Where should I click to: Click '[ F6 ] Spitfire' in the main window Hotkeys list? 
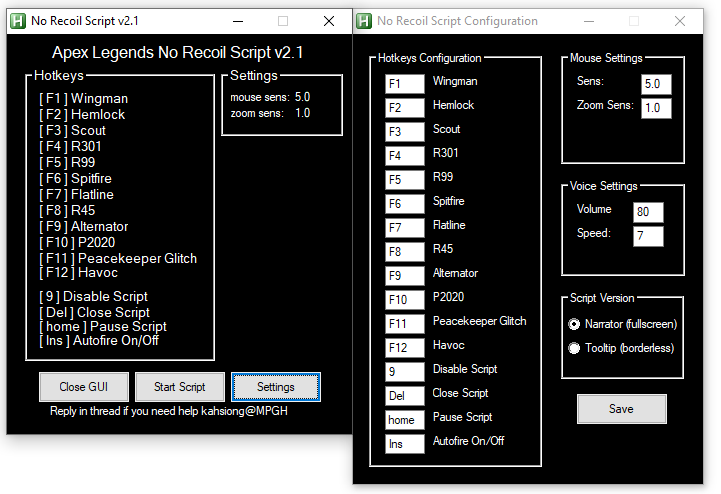(x=75, y=178)
